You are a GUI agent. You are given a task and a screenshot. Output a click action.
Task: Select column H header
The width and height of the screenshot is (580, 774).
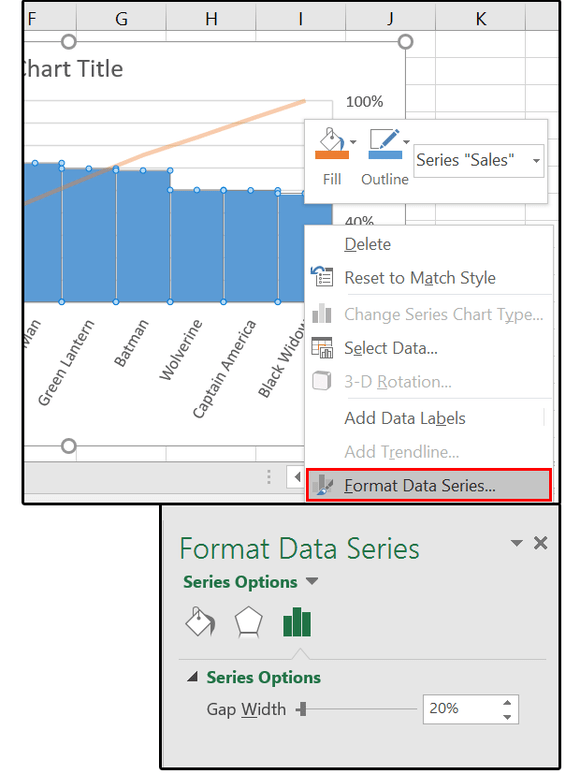click(211, 19)
